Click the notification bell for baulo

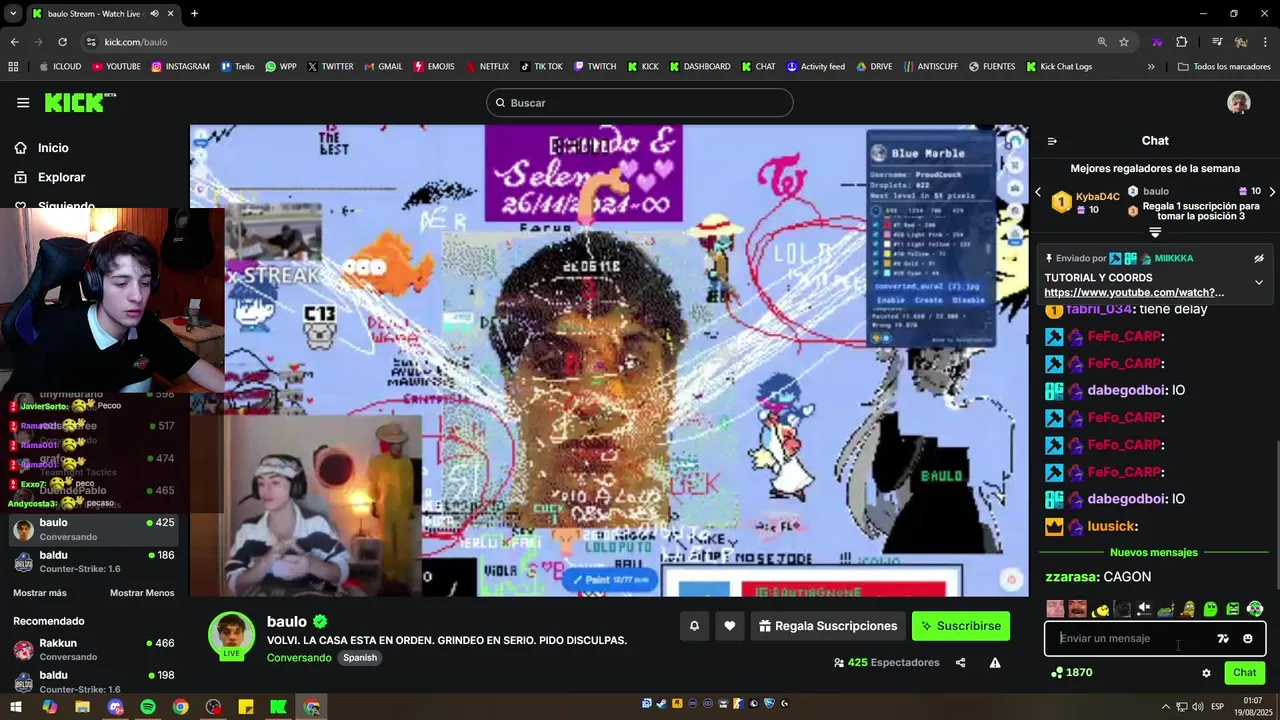[x=694, y=626]
